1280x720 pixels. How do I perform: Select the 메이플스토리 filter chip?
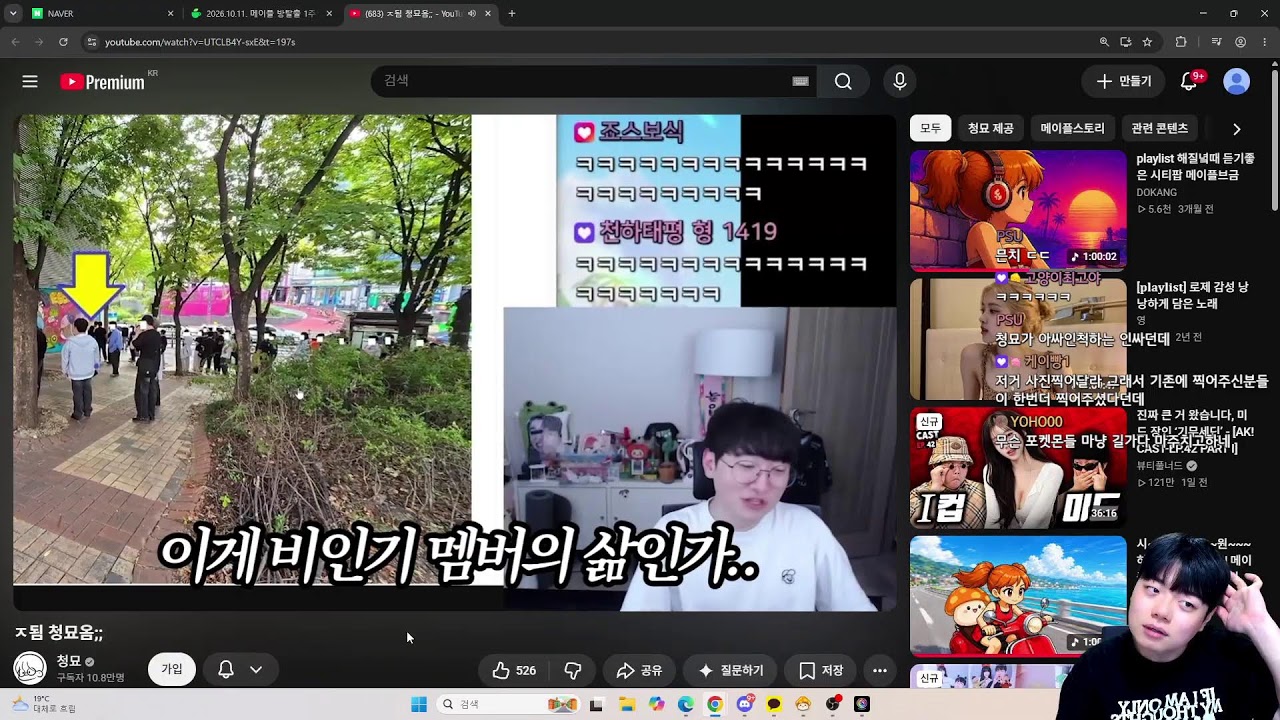tap(1072, 129)
